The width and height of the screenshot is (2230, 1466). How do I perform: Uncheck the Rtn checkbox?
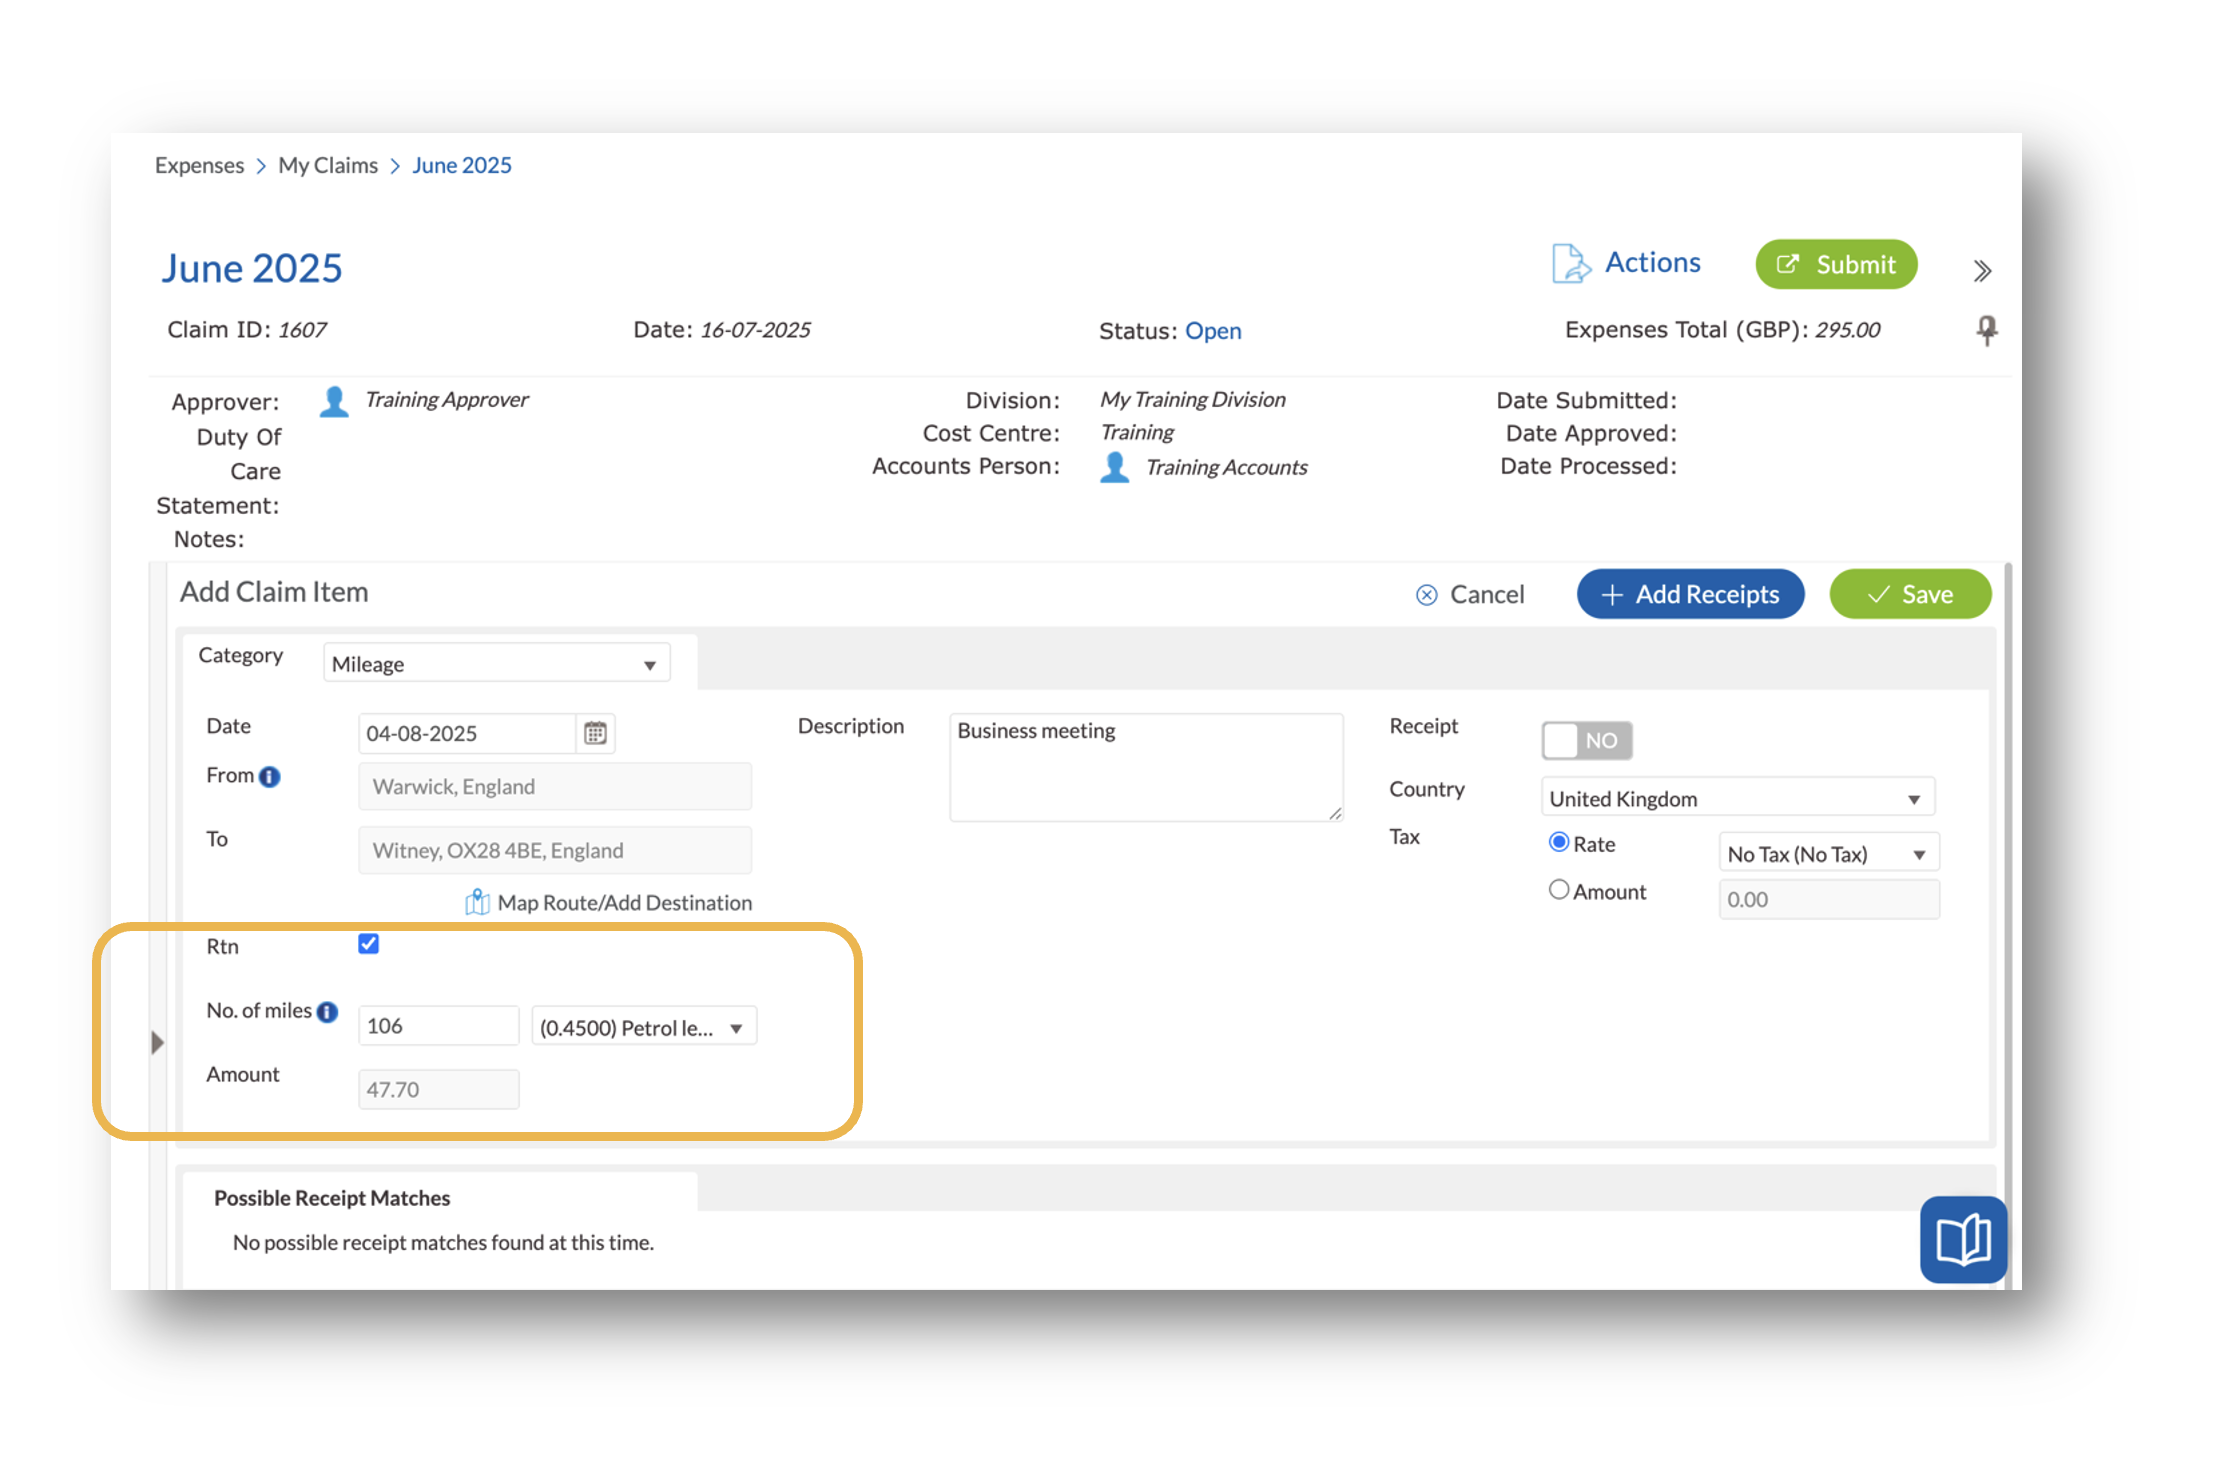[x=369, y=943]
